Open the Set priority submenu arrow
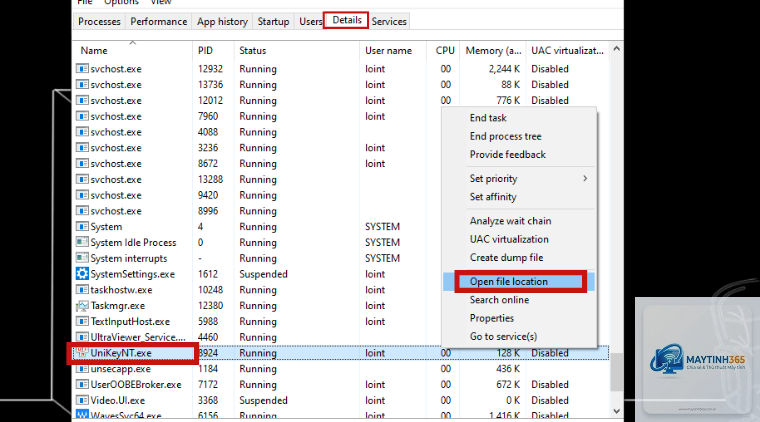 click(x=585, y=178)
